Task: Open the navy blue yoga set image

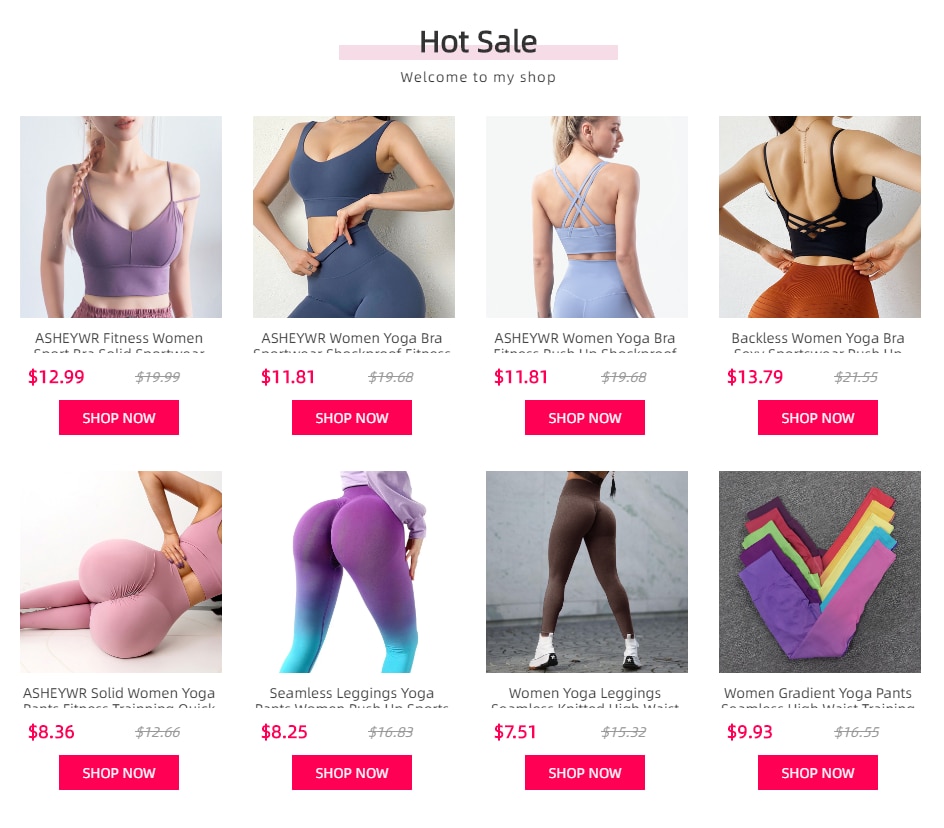Action: coord(353,217)
